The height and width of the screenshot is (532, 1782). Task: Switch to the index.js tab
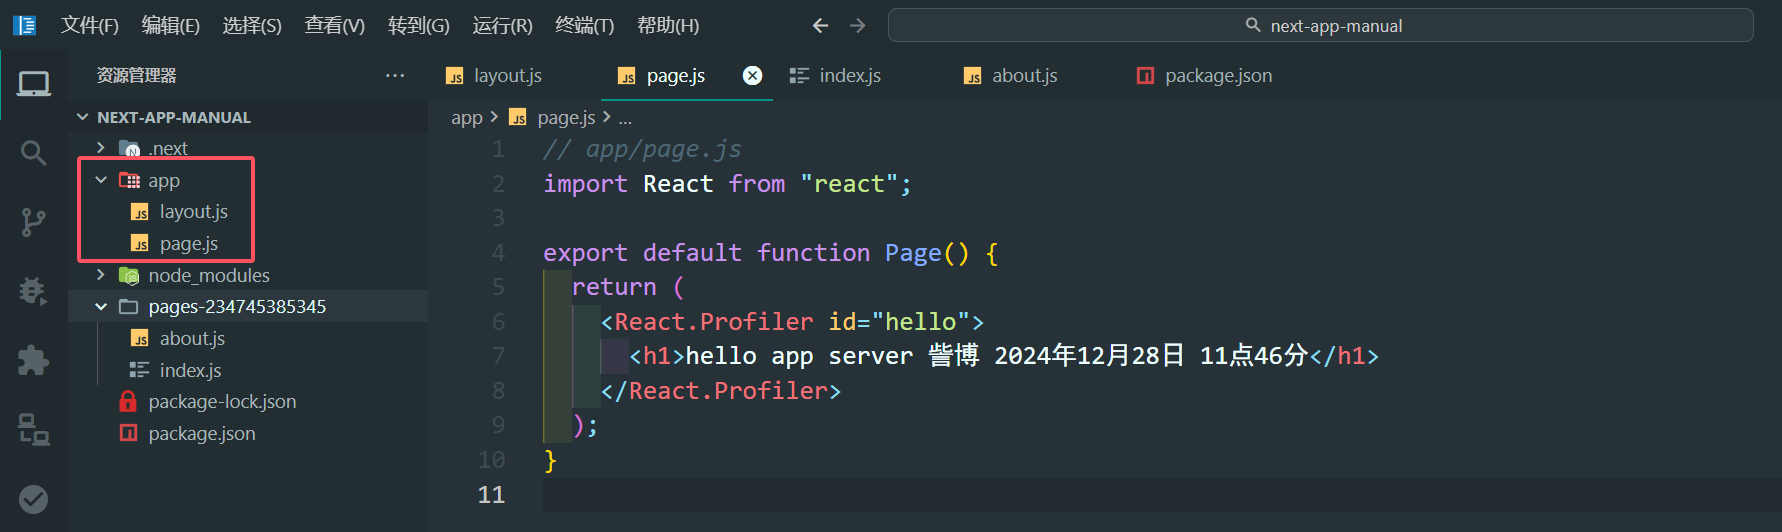tap(850, 76)
